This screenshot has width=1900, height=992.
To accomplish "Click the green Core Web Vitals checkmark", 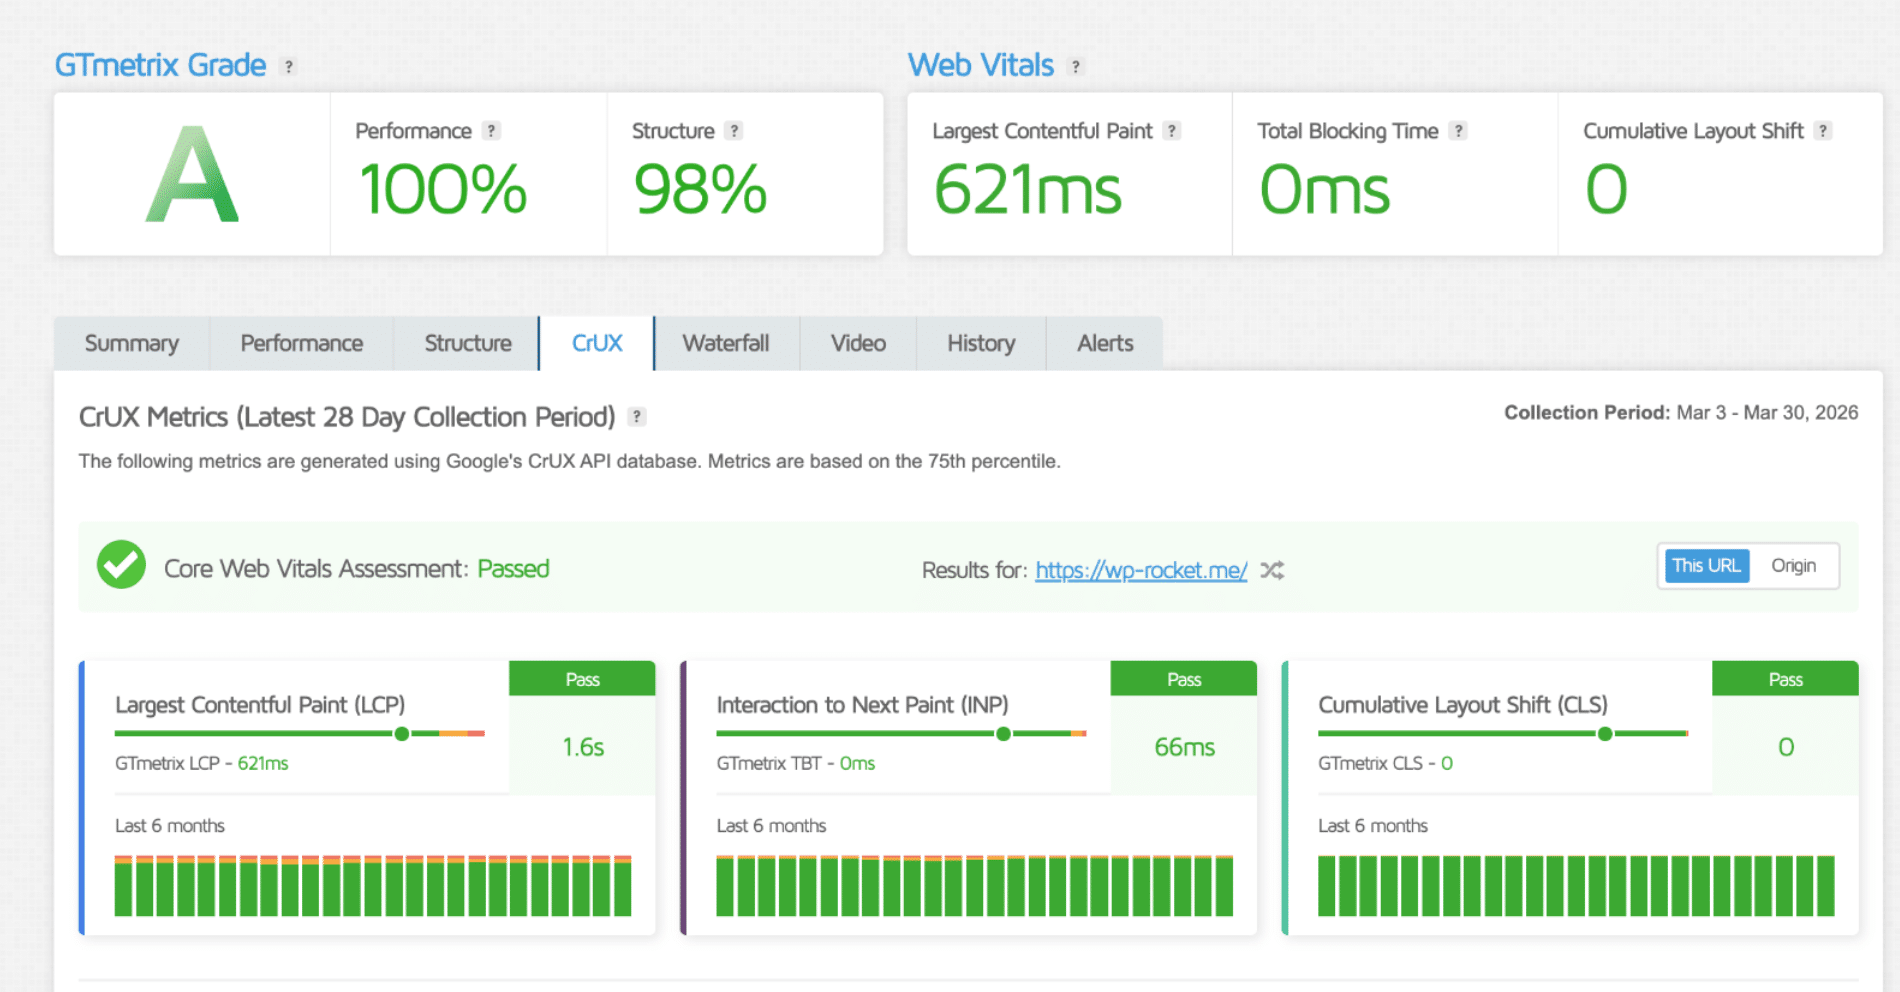I will 120,566.
